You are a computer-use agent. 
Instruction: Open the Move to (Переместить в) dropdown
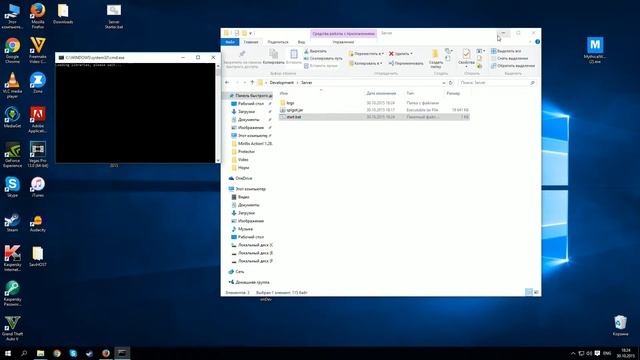point(366,53)
